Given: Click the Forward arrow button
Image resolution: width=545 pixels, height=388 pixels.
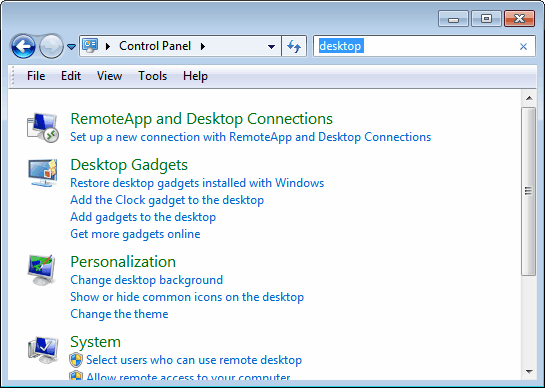Looking at the screenshot, I should click(51, 46).
